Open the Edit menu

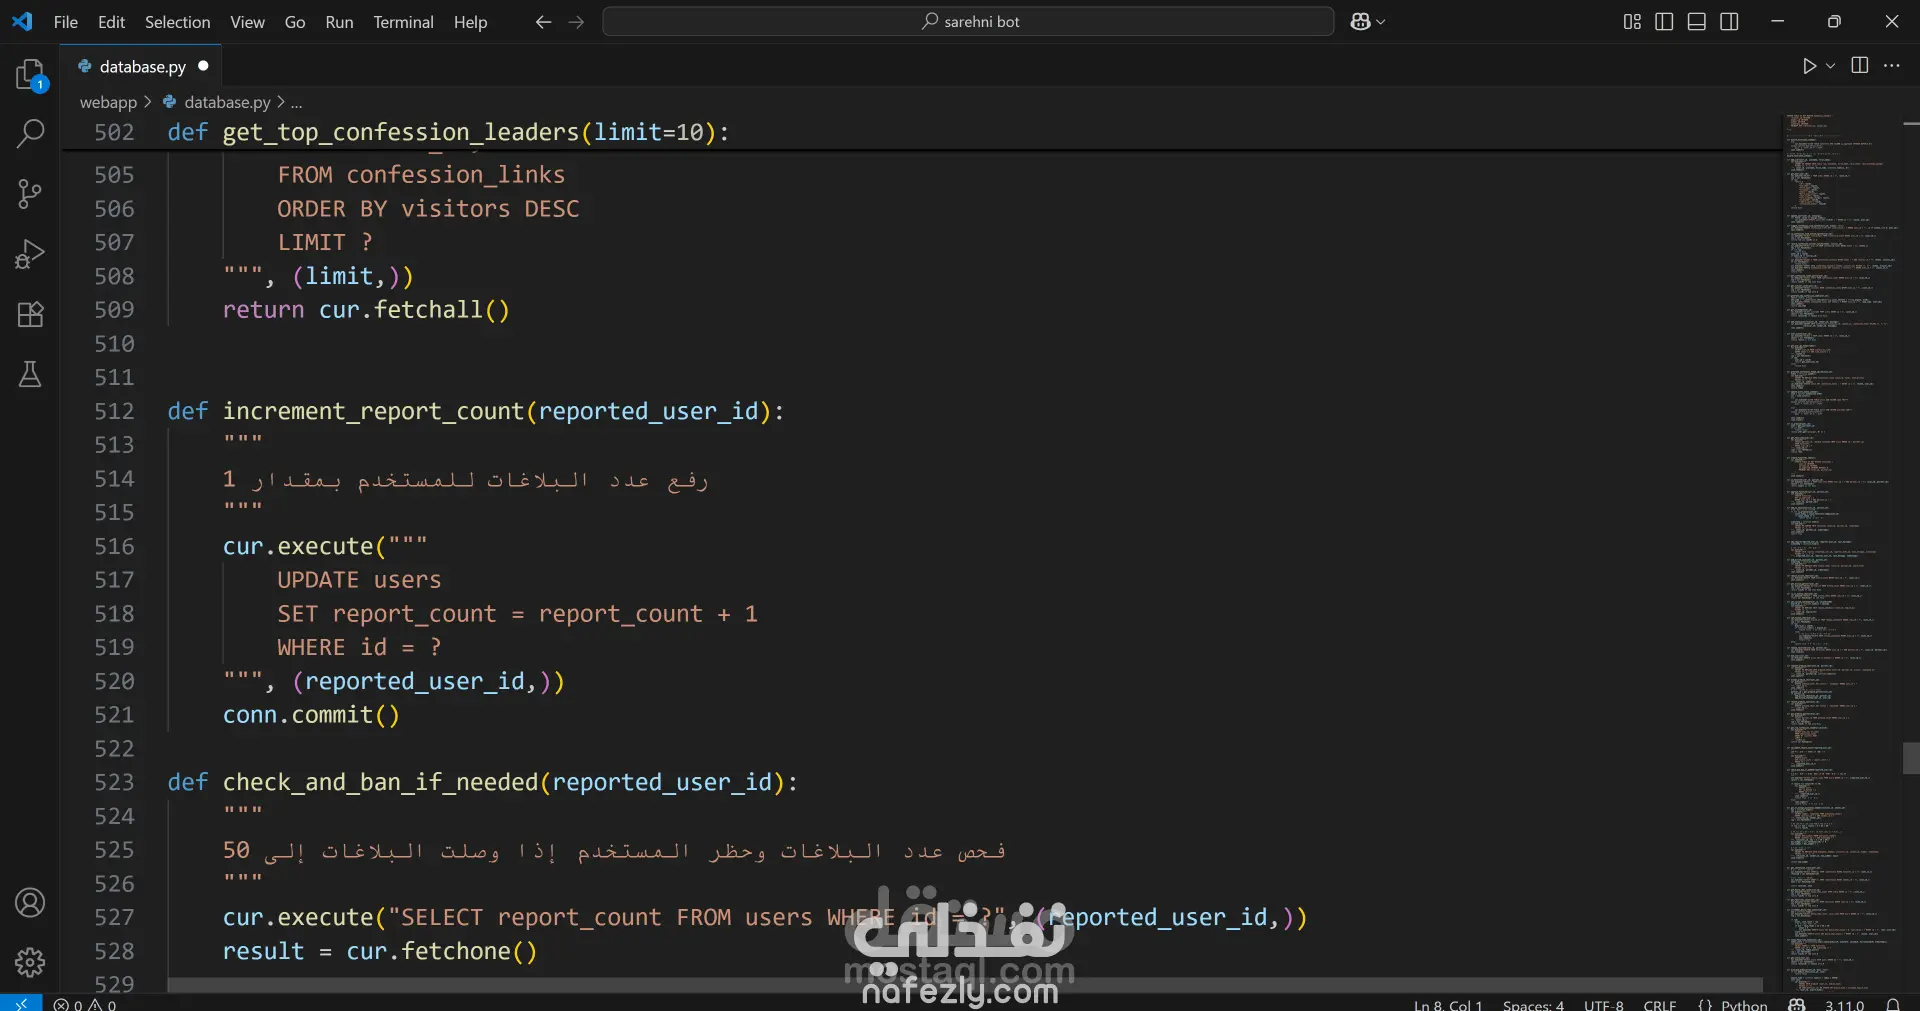(x=111, y=21)
